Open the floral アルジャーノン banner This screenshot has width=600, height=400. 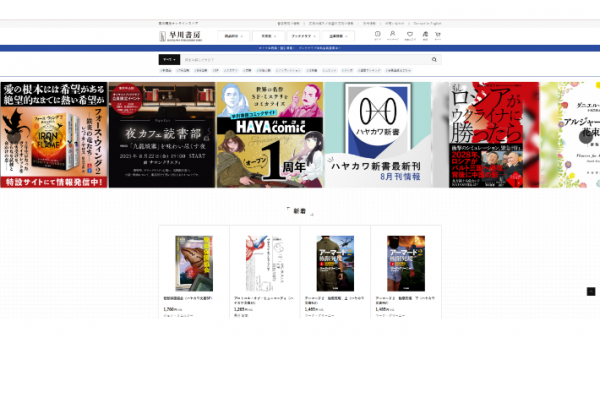(x=570, y=135)
